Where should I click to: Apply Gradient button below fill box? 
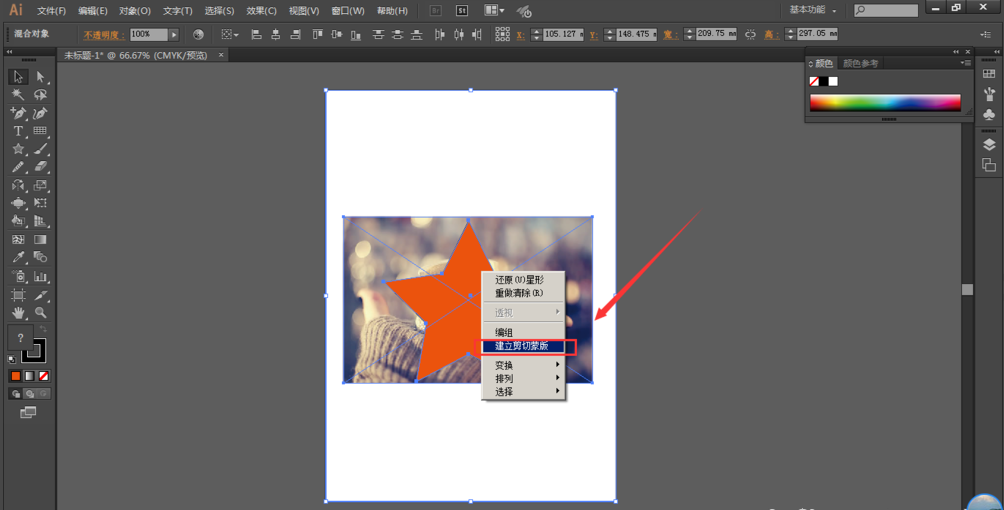29,376
